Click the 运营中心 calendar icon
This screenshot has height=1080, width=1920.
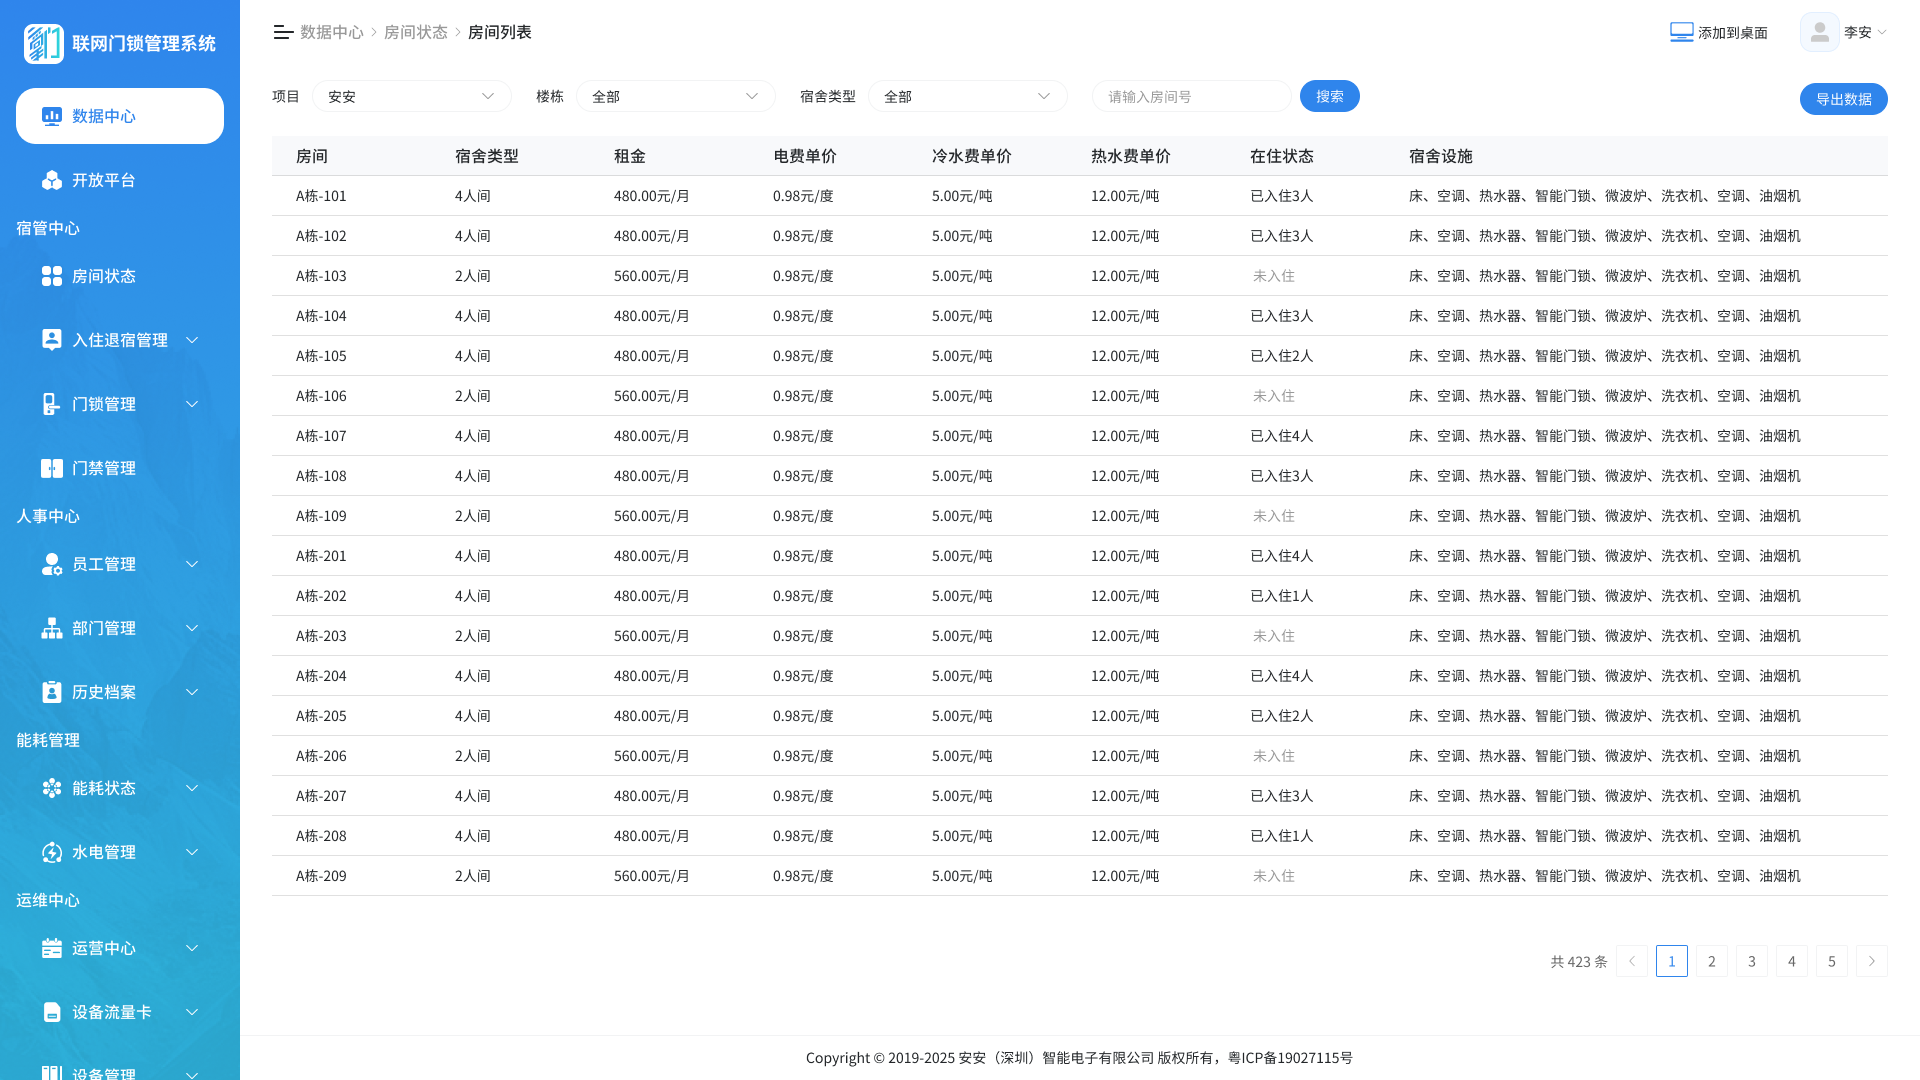click(x=52, y=948)
